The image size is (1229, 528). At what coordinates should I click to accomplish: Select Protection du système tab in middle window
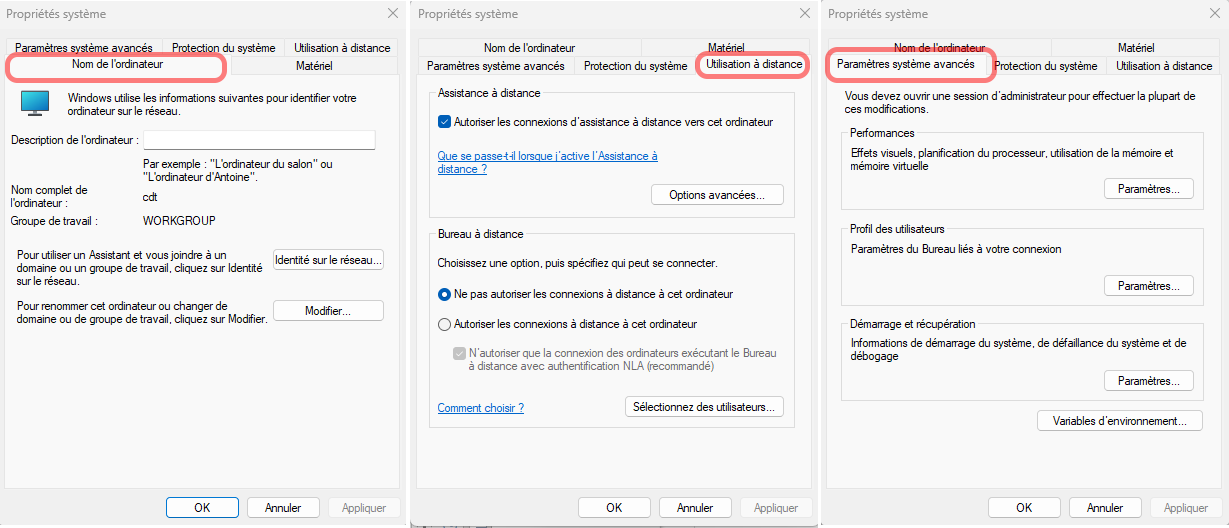(635, 66)
